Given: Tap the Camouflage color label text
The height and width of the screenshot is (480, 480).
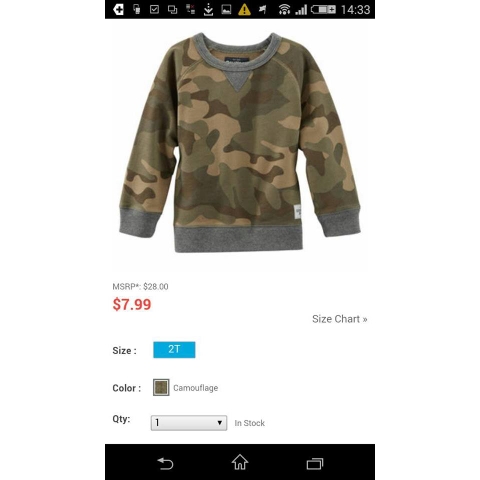Looking at the screenshot, I should [x=196, y=388].
